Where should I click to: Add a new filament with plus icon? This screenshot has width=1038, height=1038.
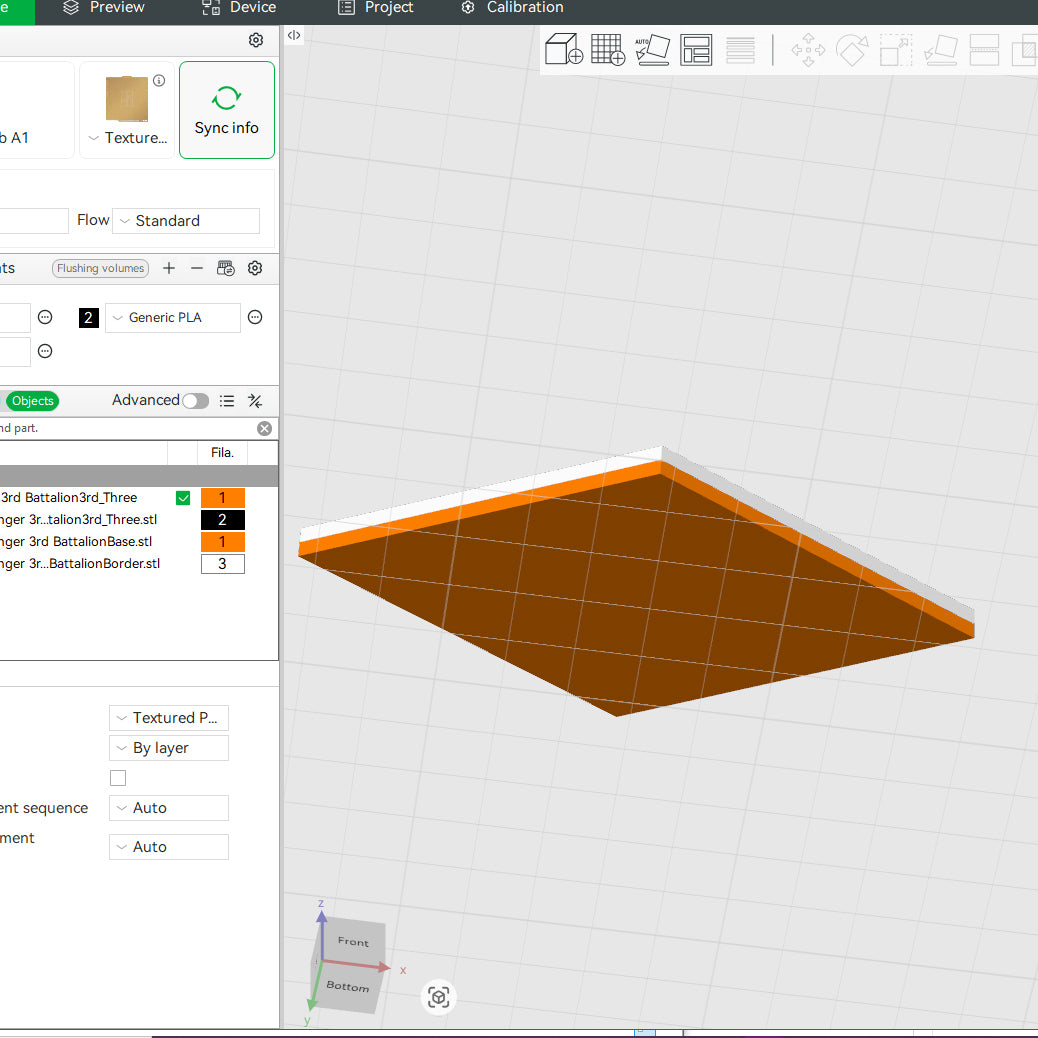tap(169, 268)
